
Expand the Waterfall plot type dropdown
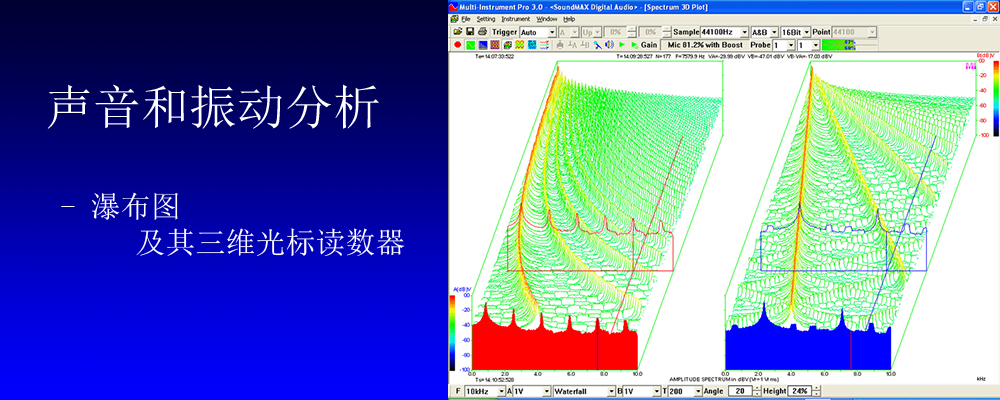tap(611, 391)
